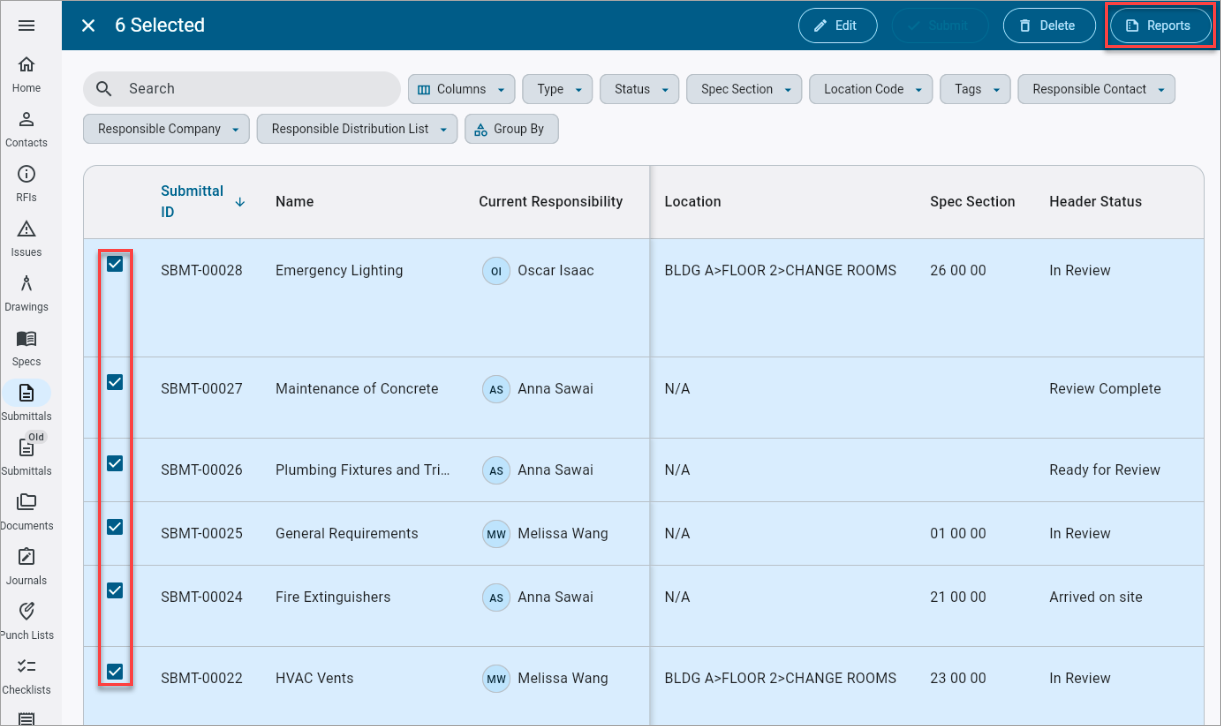Click the Header Status column header
Image resolution: width=1221 pixels, height=726 pixels.
[x=1095, y=202]
